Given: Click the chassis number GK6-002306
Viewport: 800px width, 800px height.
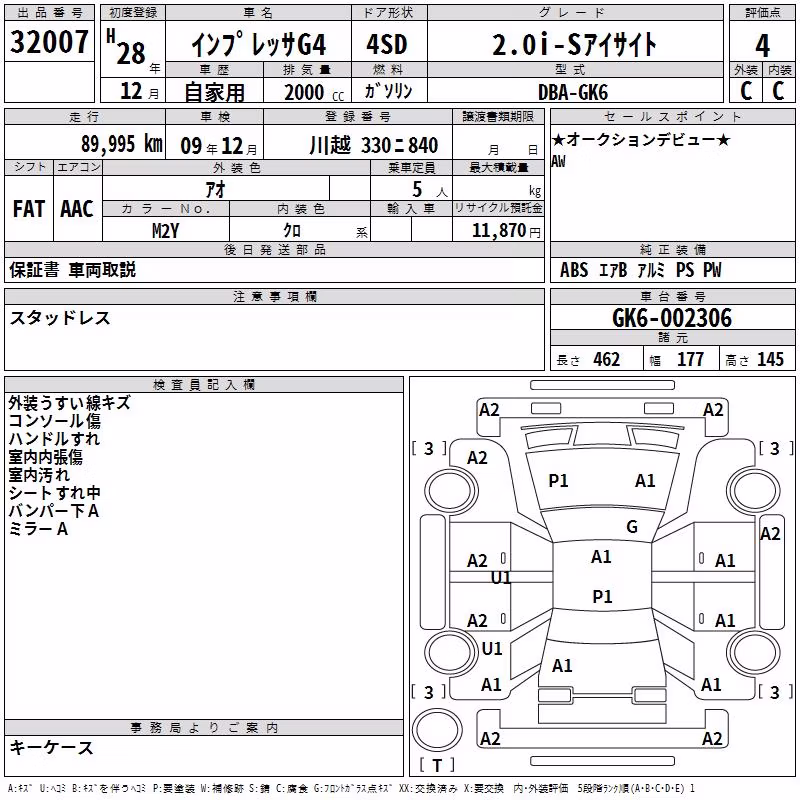Looking at the screenshot, I should (672, 318).
